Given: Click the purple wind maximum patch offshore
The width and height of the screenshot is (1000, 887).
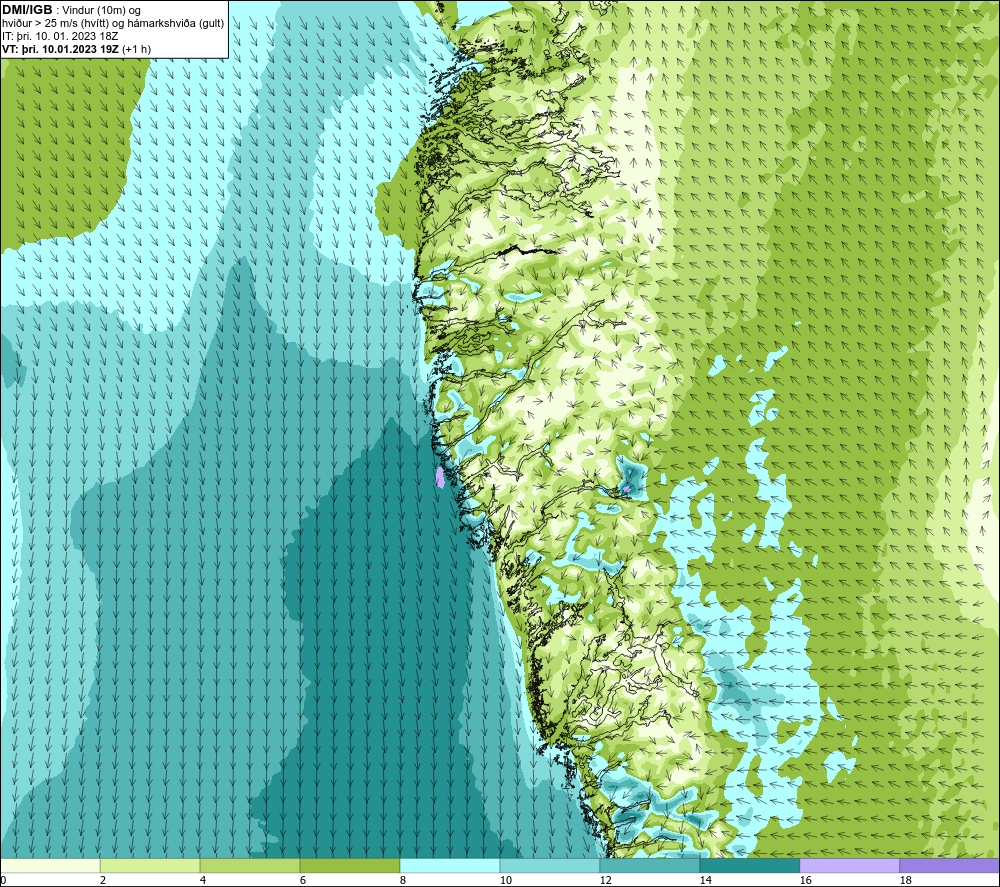Looking at the screenshot, I should click(x=439, y=477).
